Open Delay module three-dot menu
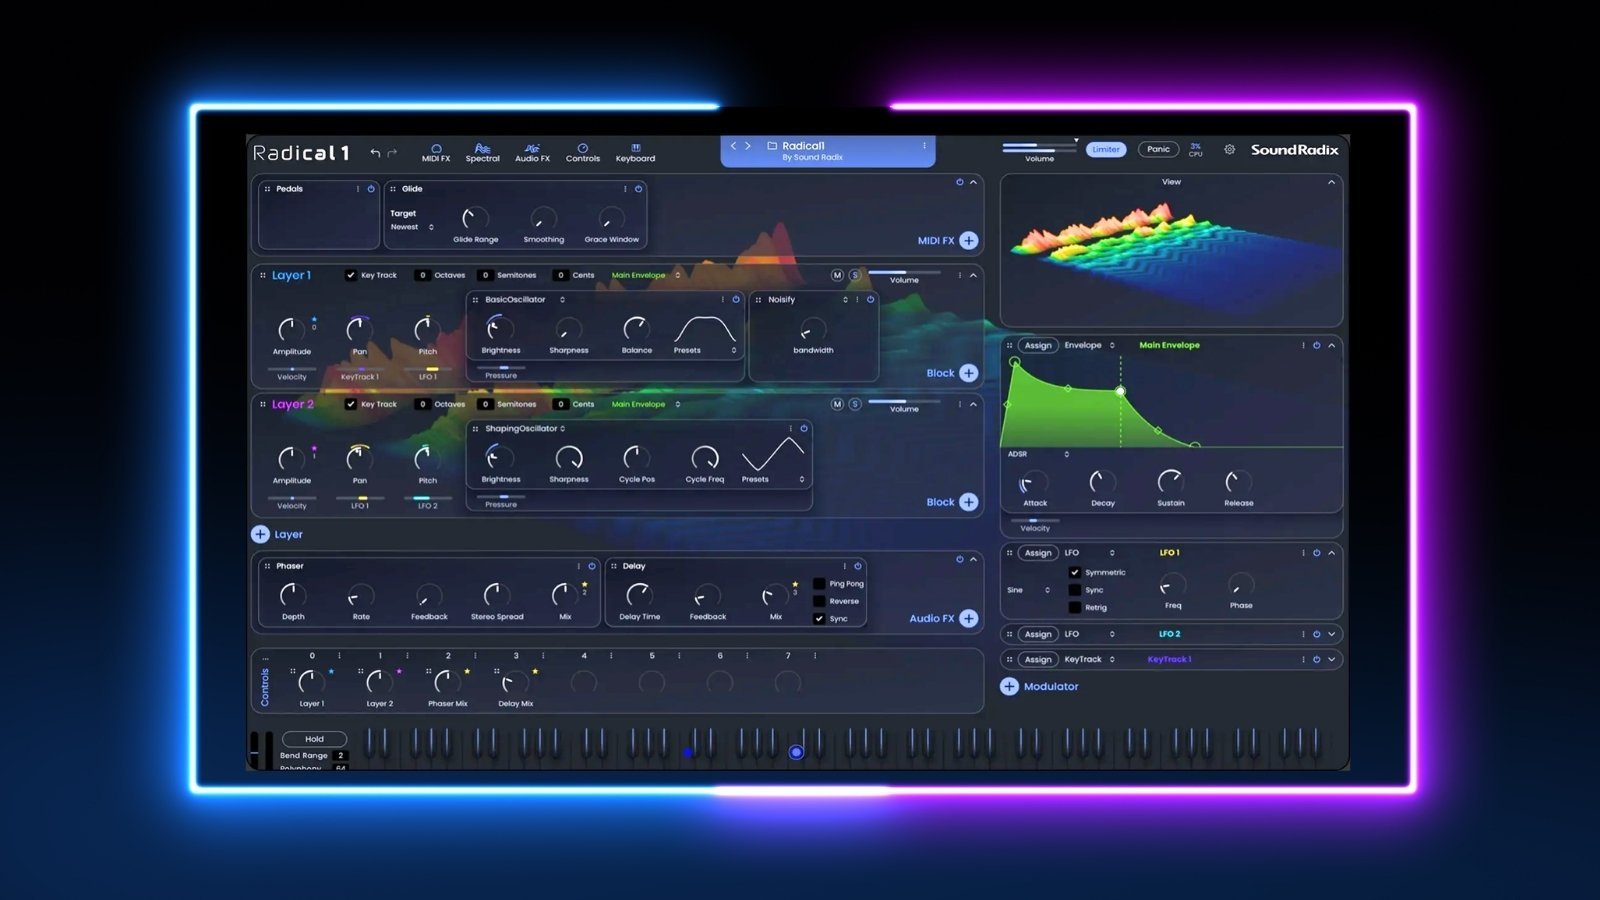This screenshot has width=1600, height=900. (844, 566)
